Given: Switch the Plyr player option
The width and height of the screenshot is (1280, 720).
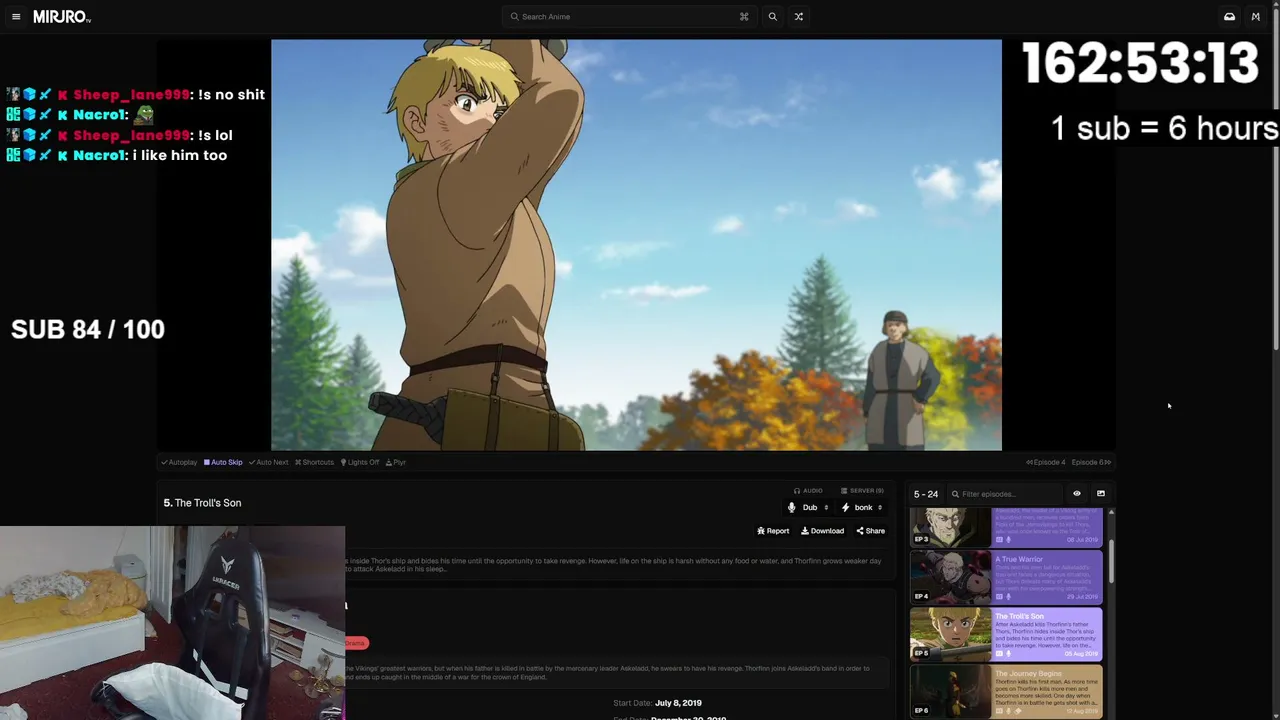Looking at the screenshot, I should click(396, 462).
